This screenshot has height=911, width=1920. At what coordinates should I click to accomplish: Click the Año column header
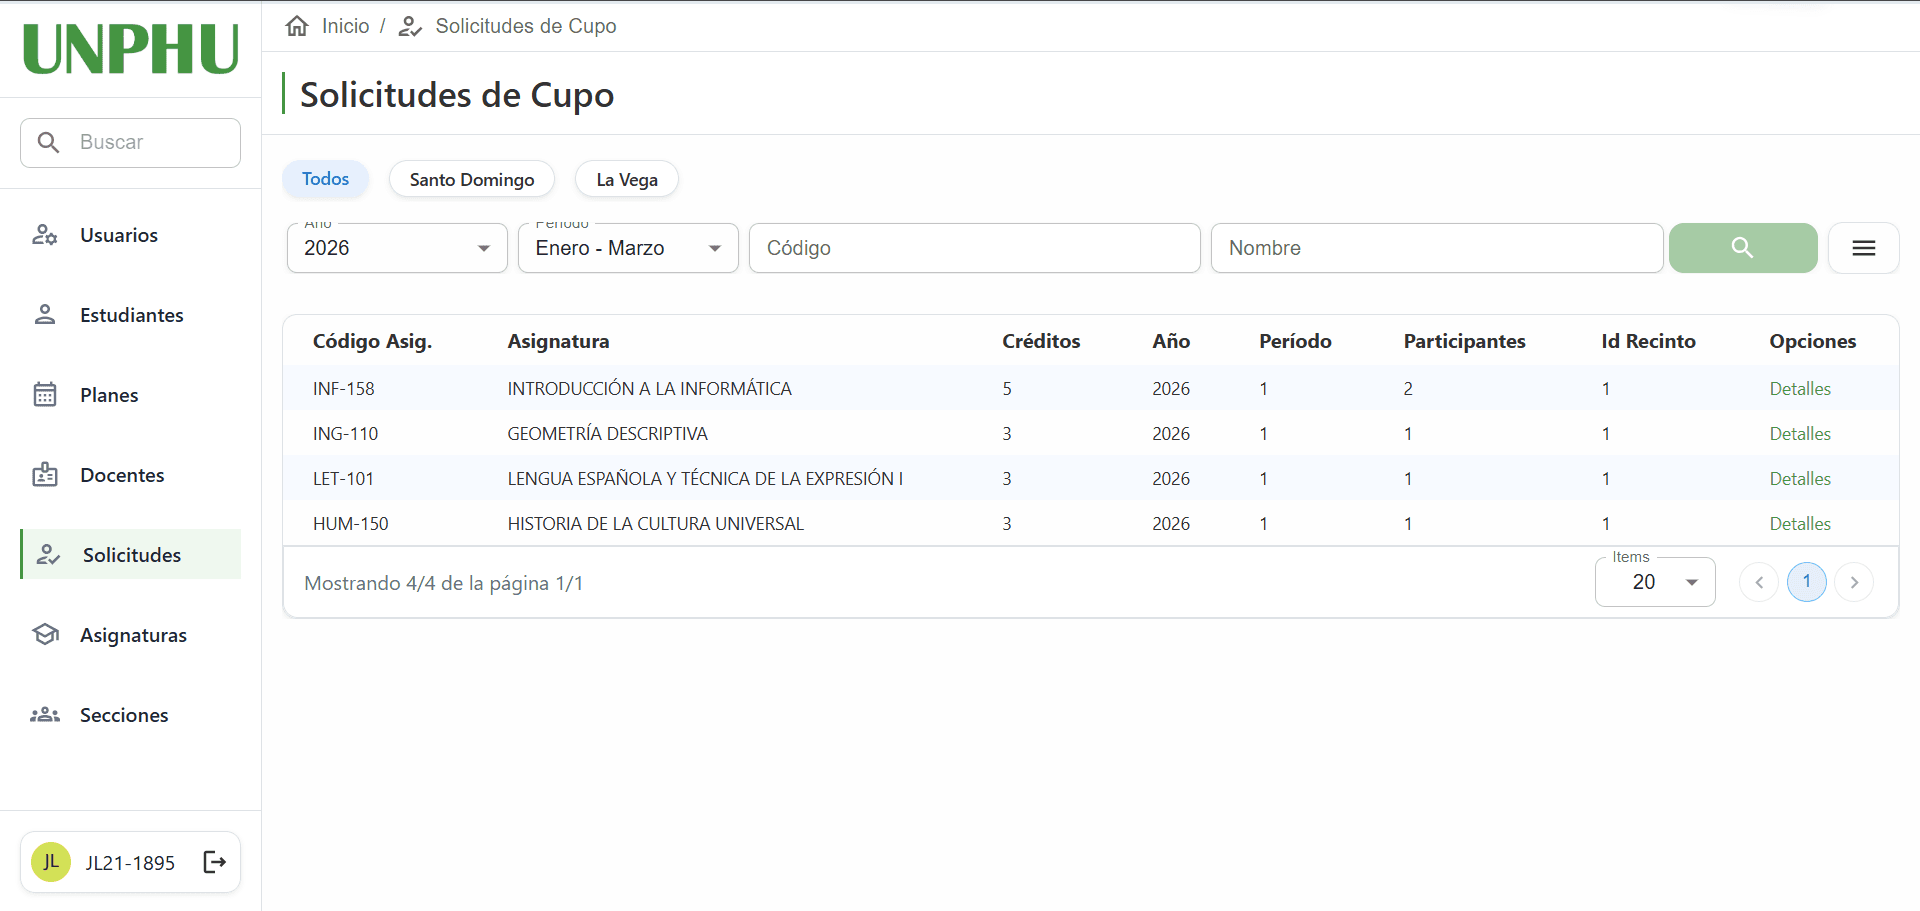click(x=1171, y=341)
